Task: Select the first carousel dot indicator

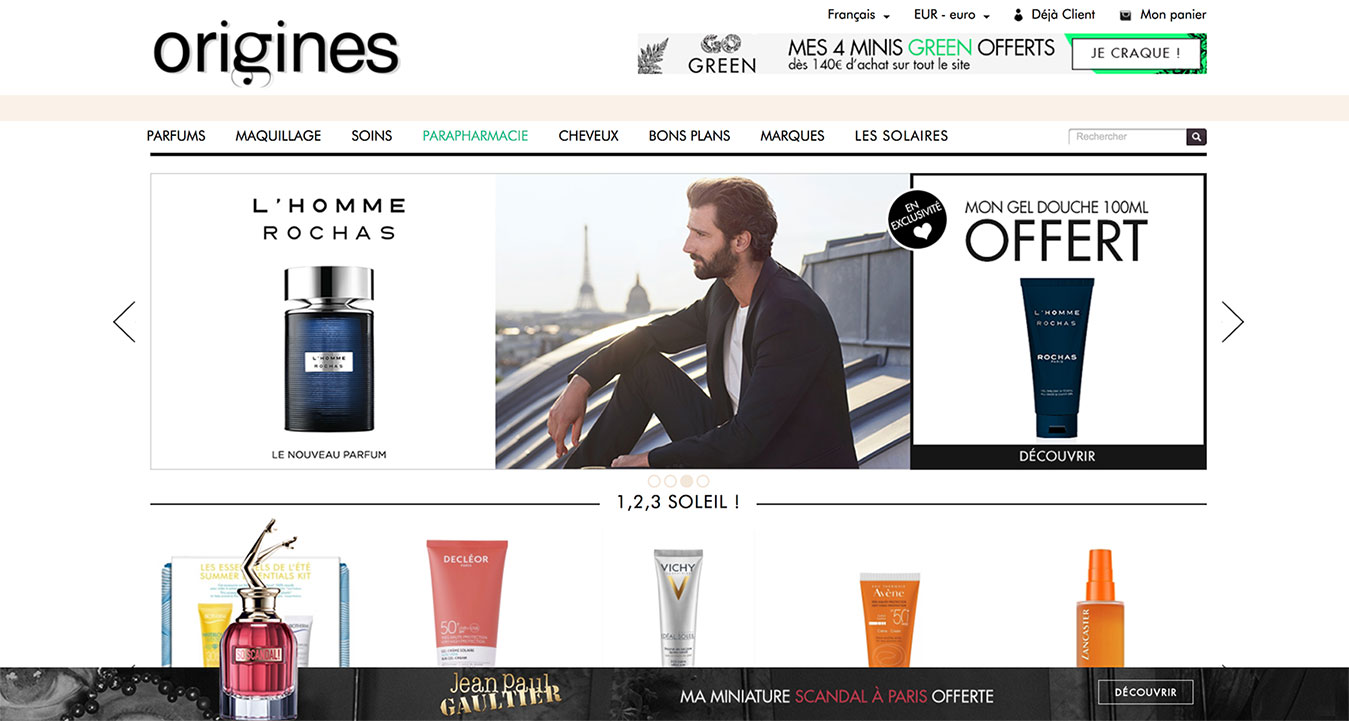Action: 655,481
